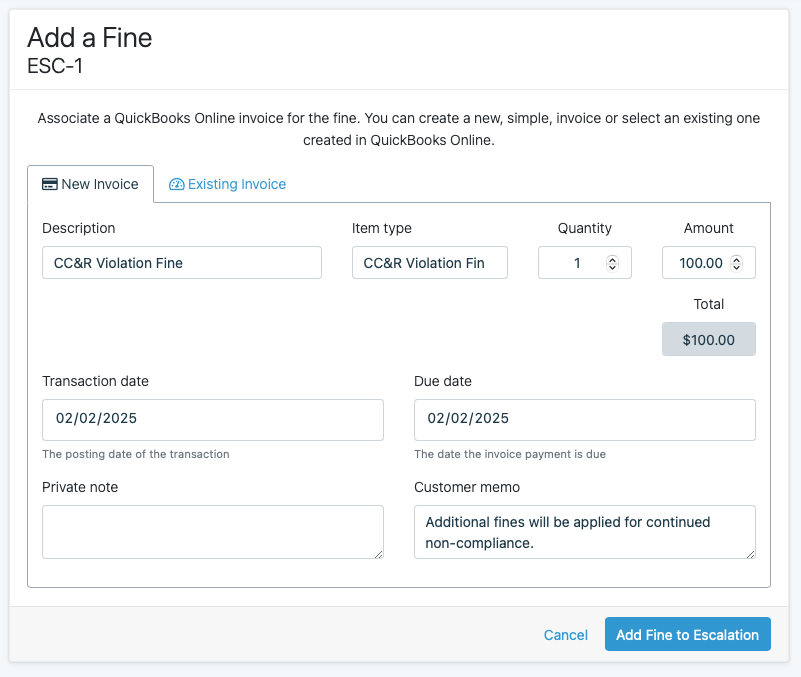Click the Quantity number field
The width and height of the screenshot is (801, 677).
click(x=585, y=263)
